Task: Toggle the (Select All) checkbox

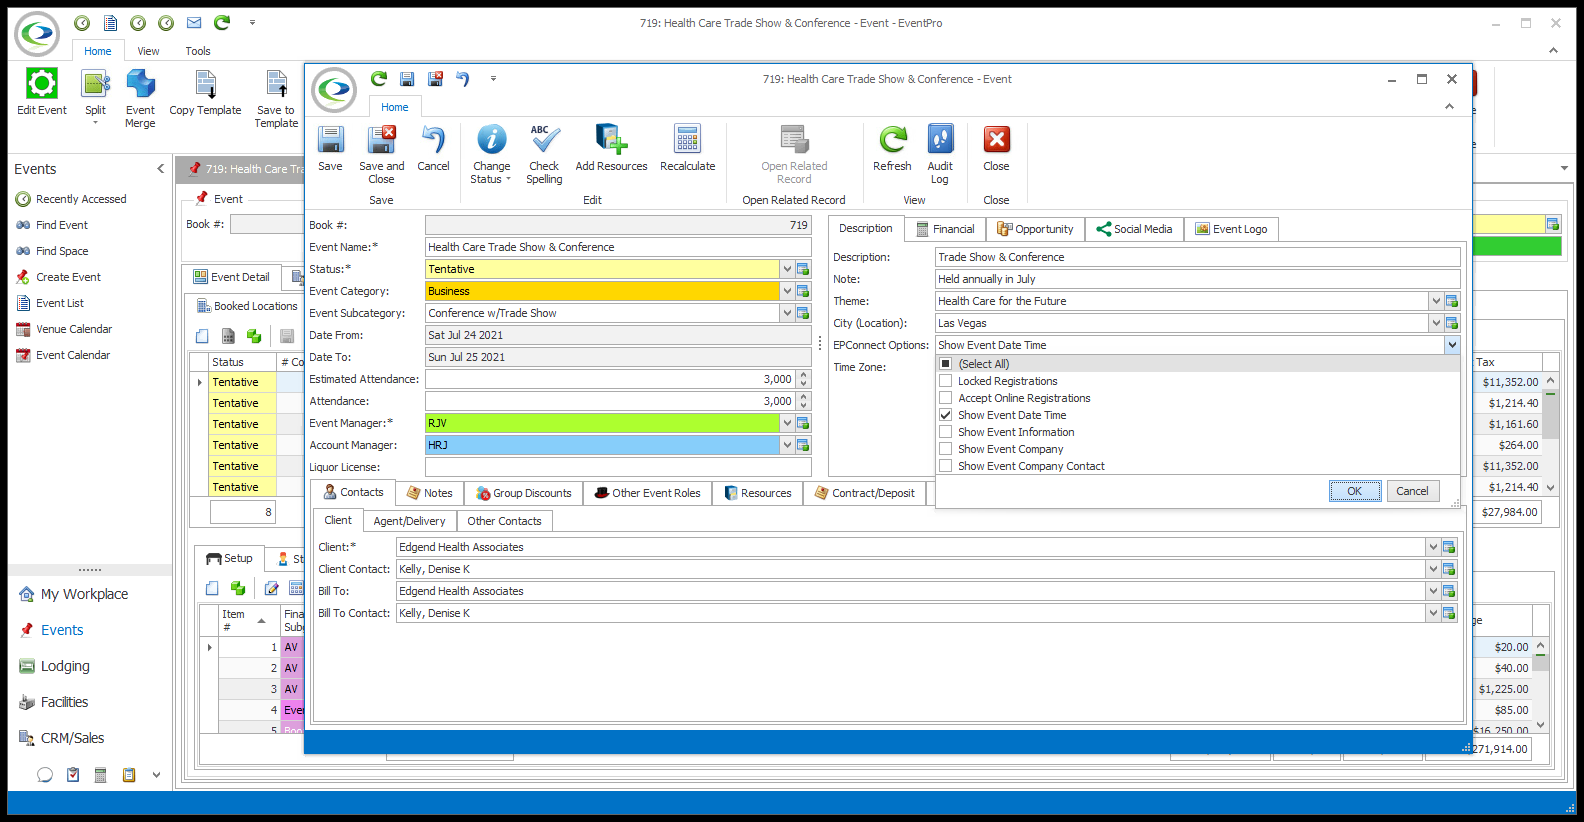Action: 946,364
